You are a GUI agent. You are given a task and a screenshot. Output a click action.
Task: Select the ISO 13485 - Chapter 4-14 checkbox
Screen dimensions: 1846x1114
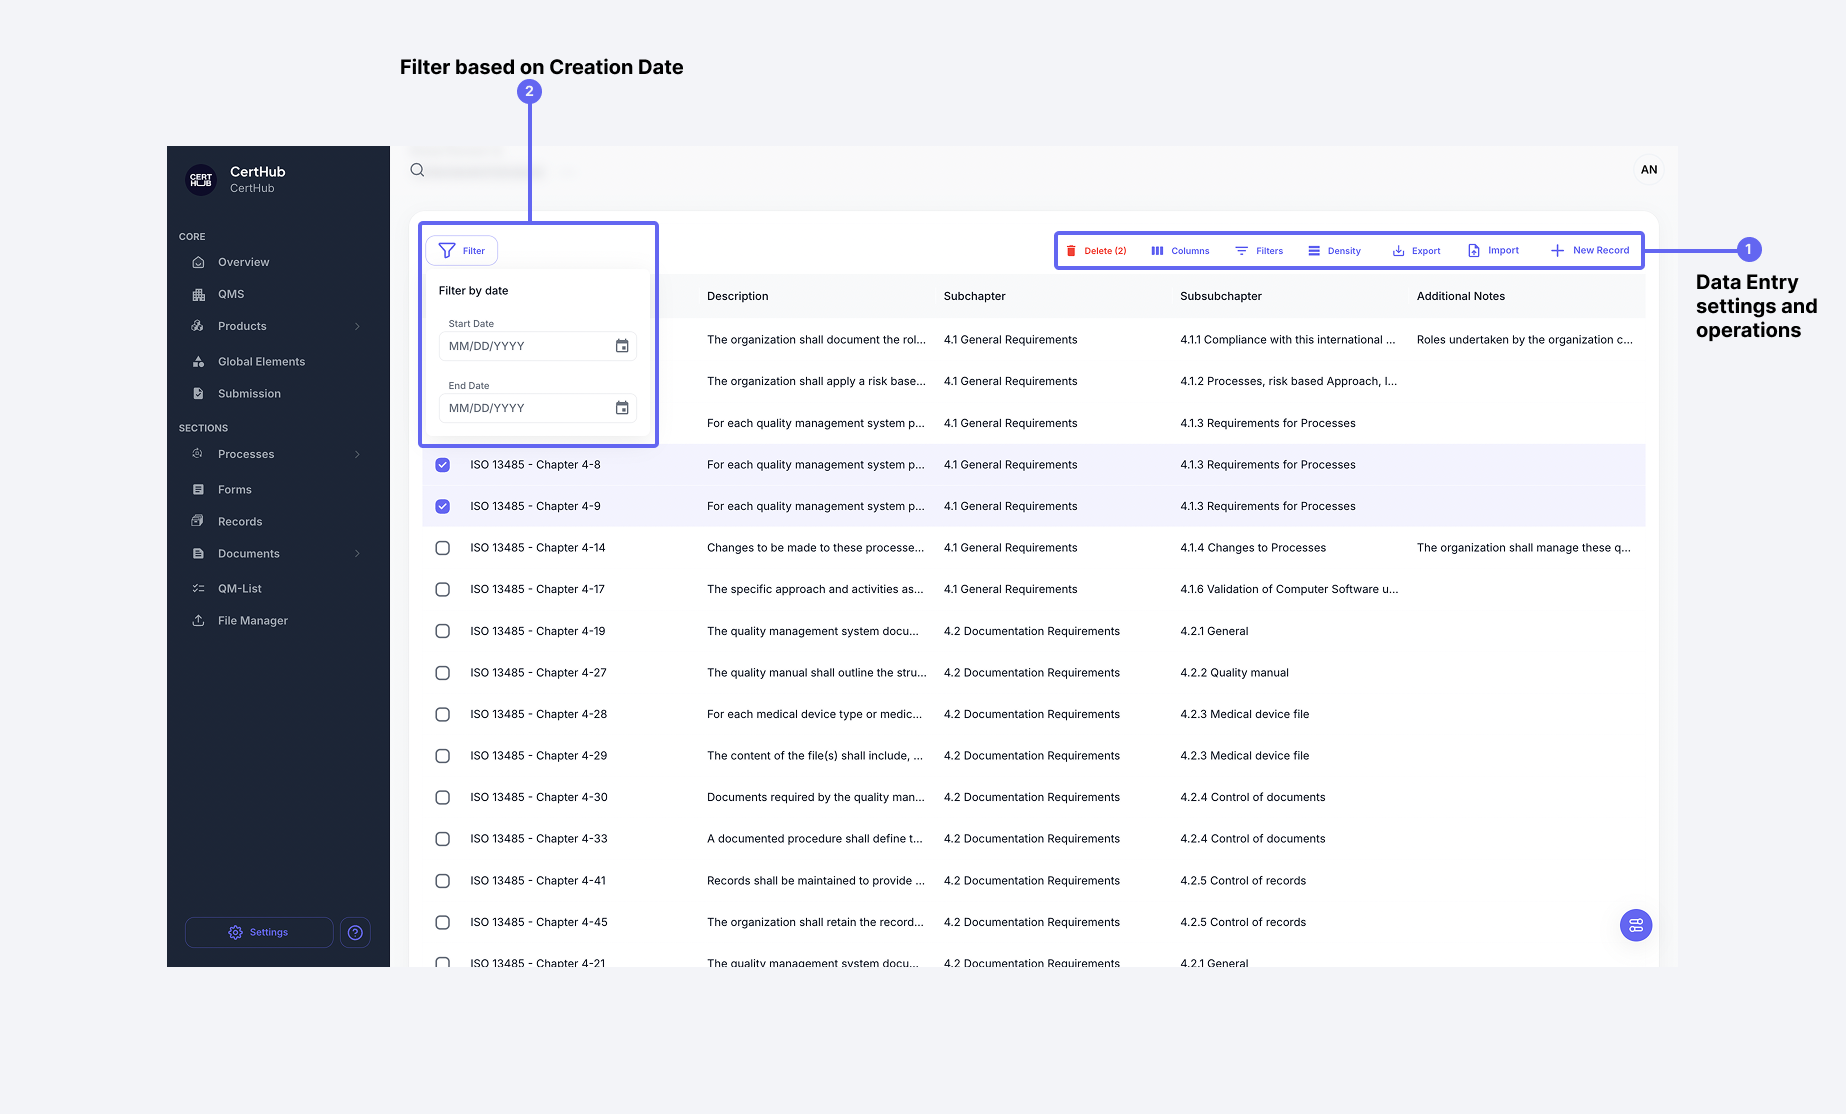coord(443,548)
